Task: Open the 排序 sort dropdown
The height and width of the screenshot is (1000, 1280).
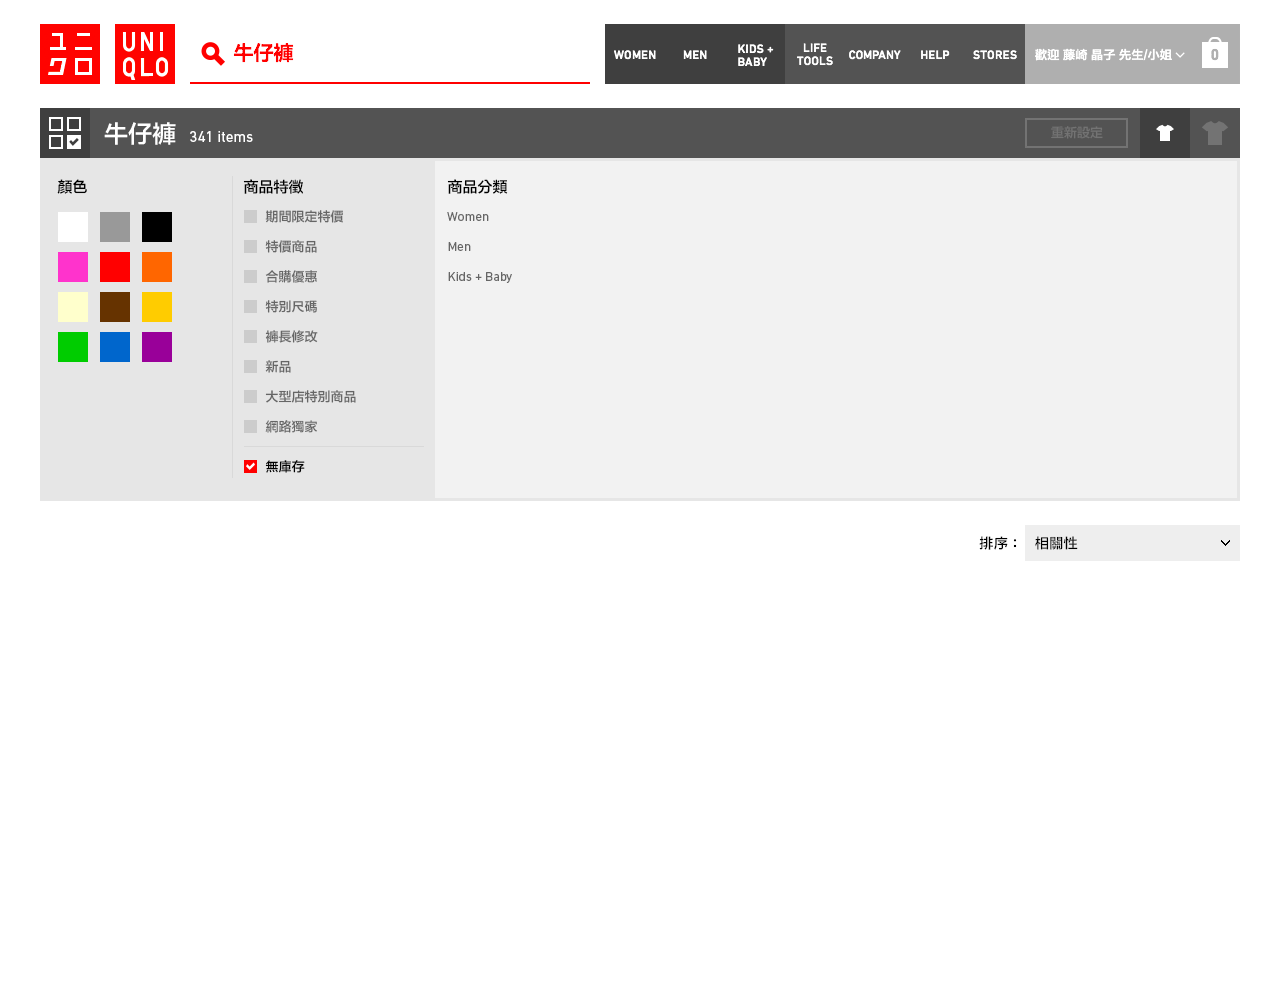Action: (1132, 543)
